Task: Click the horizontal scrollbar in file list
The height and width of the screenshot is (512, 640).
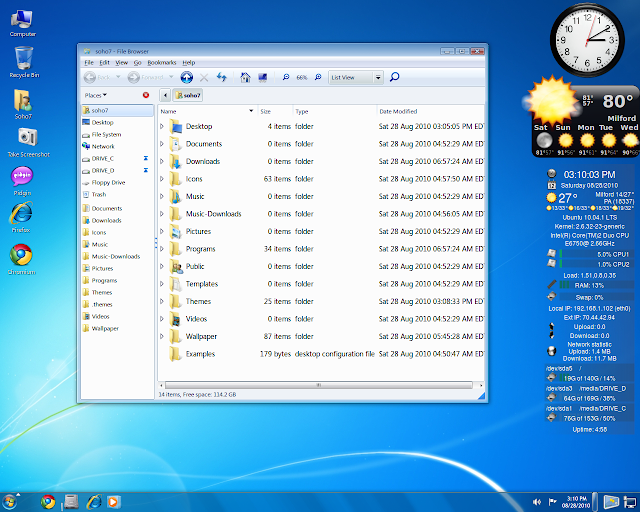Action: click(x=319, y=385)
